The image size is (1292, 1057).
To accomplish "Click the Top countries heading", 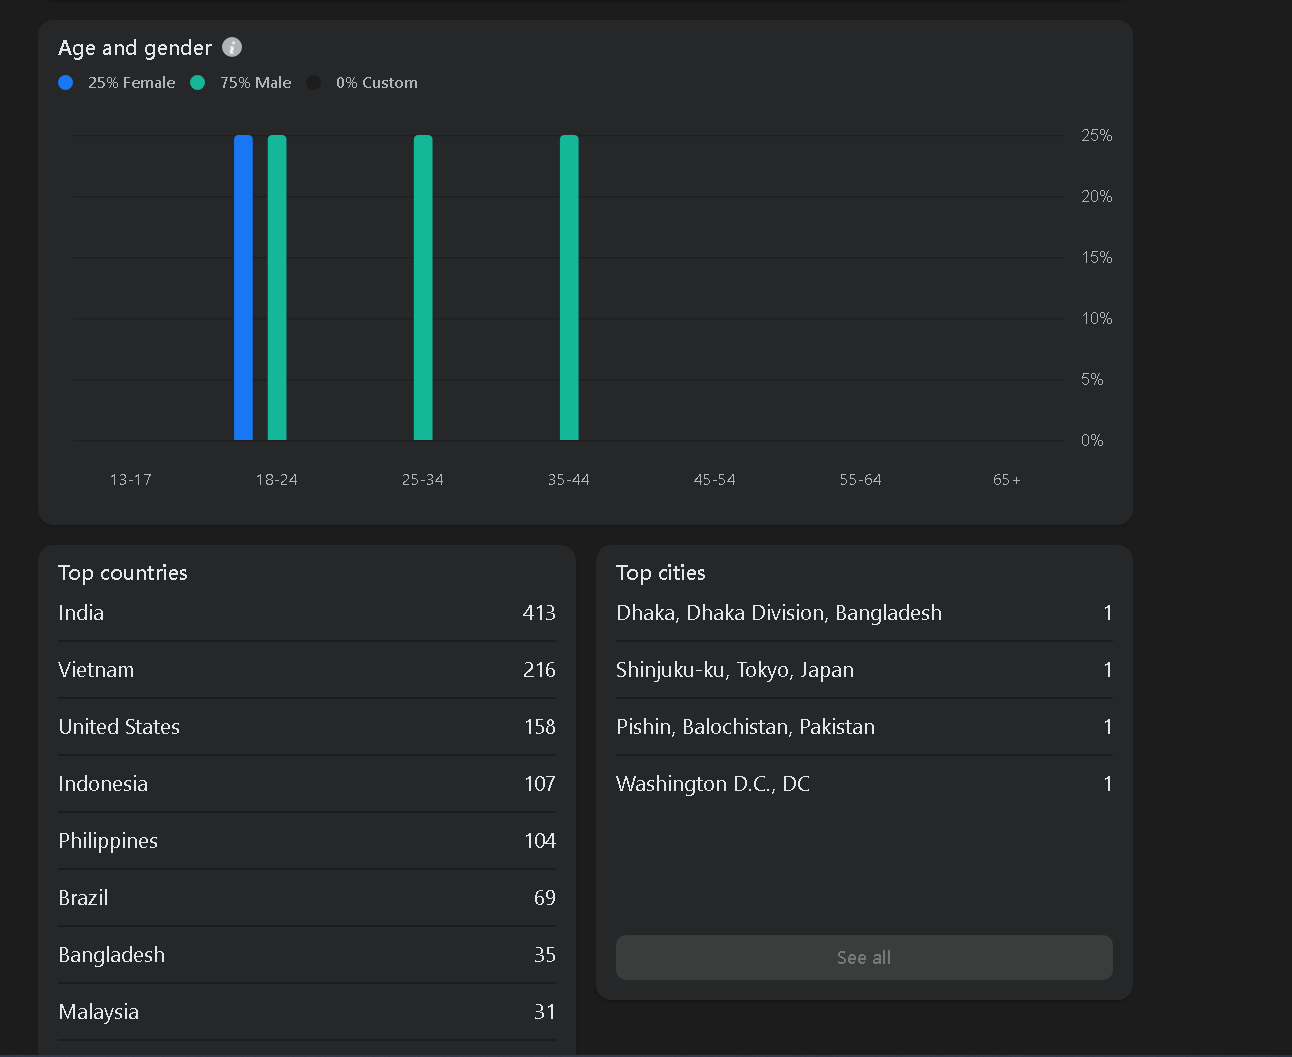I will [123, 573].
